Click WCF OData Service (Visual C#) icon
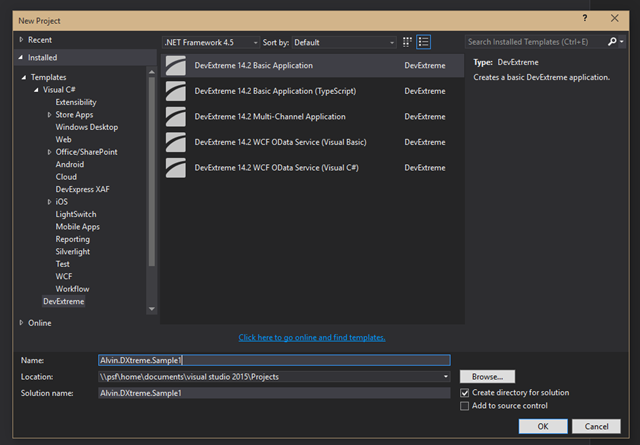This screenshot has height=445, width=640. (176, 168)
